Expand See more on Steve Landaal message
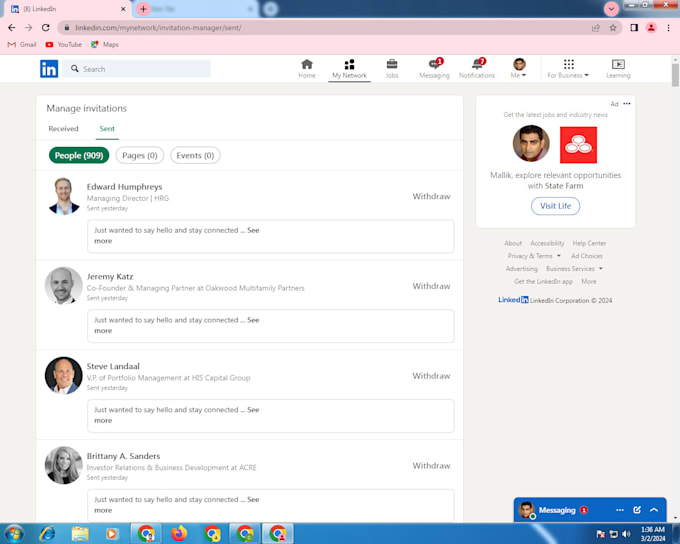 pyautogui.click(x=253, y=410)
